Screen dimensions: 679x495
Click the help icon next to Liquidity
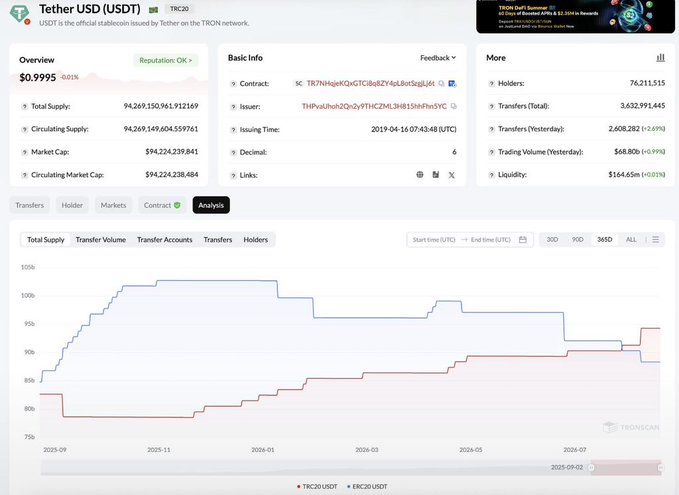pos(491,175)
